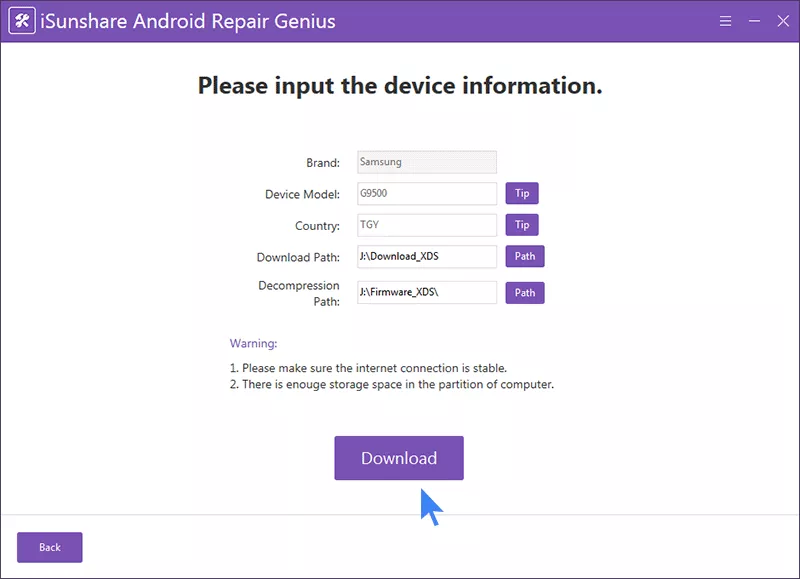Click 'There is enouge storage space' warning line
Screen dimensions: 800x579
392,384
